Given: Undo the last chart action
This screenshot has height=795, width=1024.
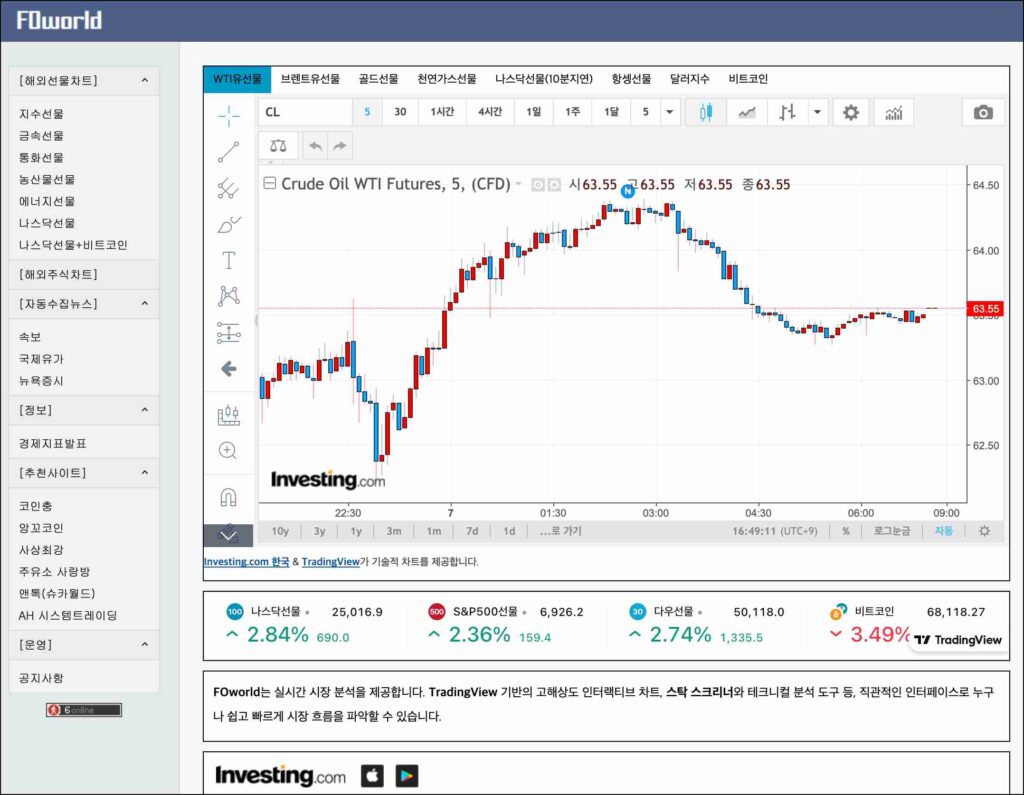Looking at the screenshot, I should (x=315, y=146).
